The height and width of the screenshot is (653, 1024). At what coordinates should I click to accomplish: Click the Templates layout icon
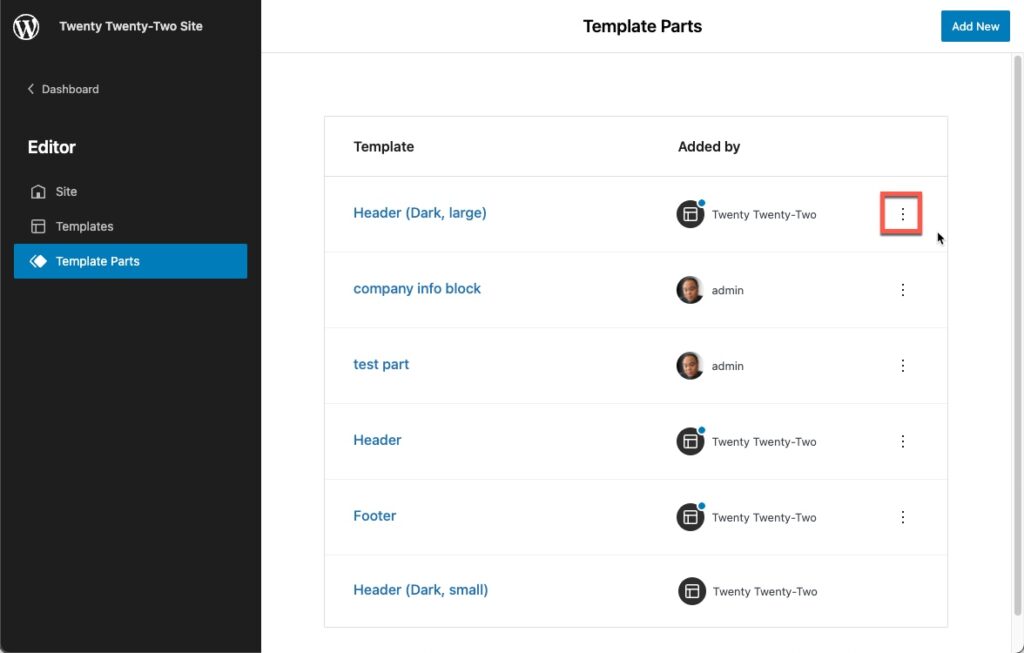(38, 227)
